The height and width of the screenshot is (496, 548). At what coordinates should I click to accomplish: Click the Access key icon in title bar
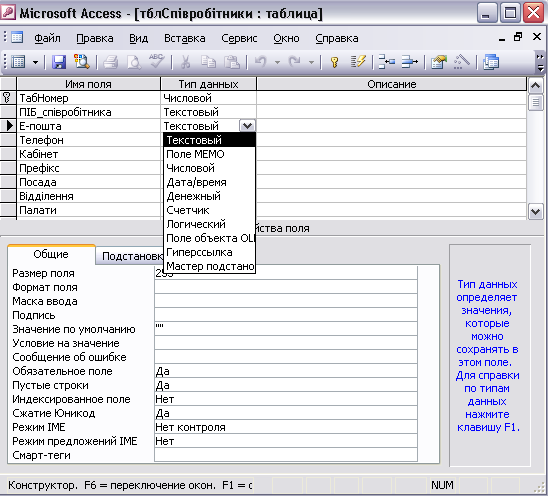(8, 13)
